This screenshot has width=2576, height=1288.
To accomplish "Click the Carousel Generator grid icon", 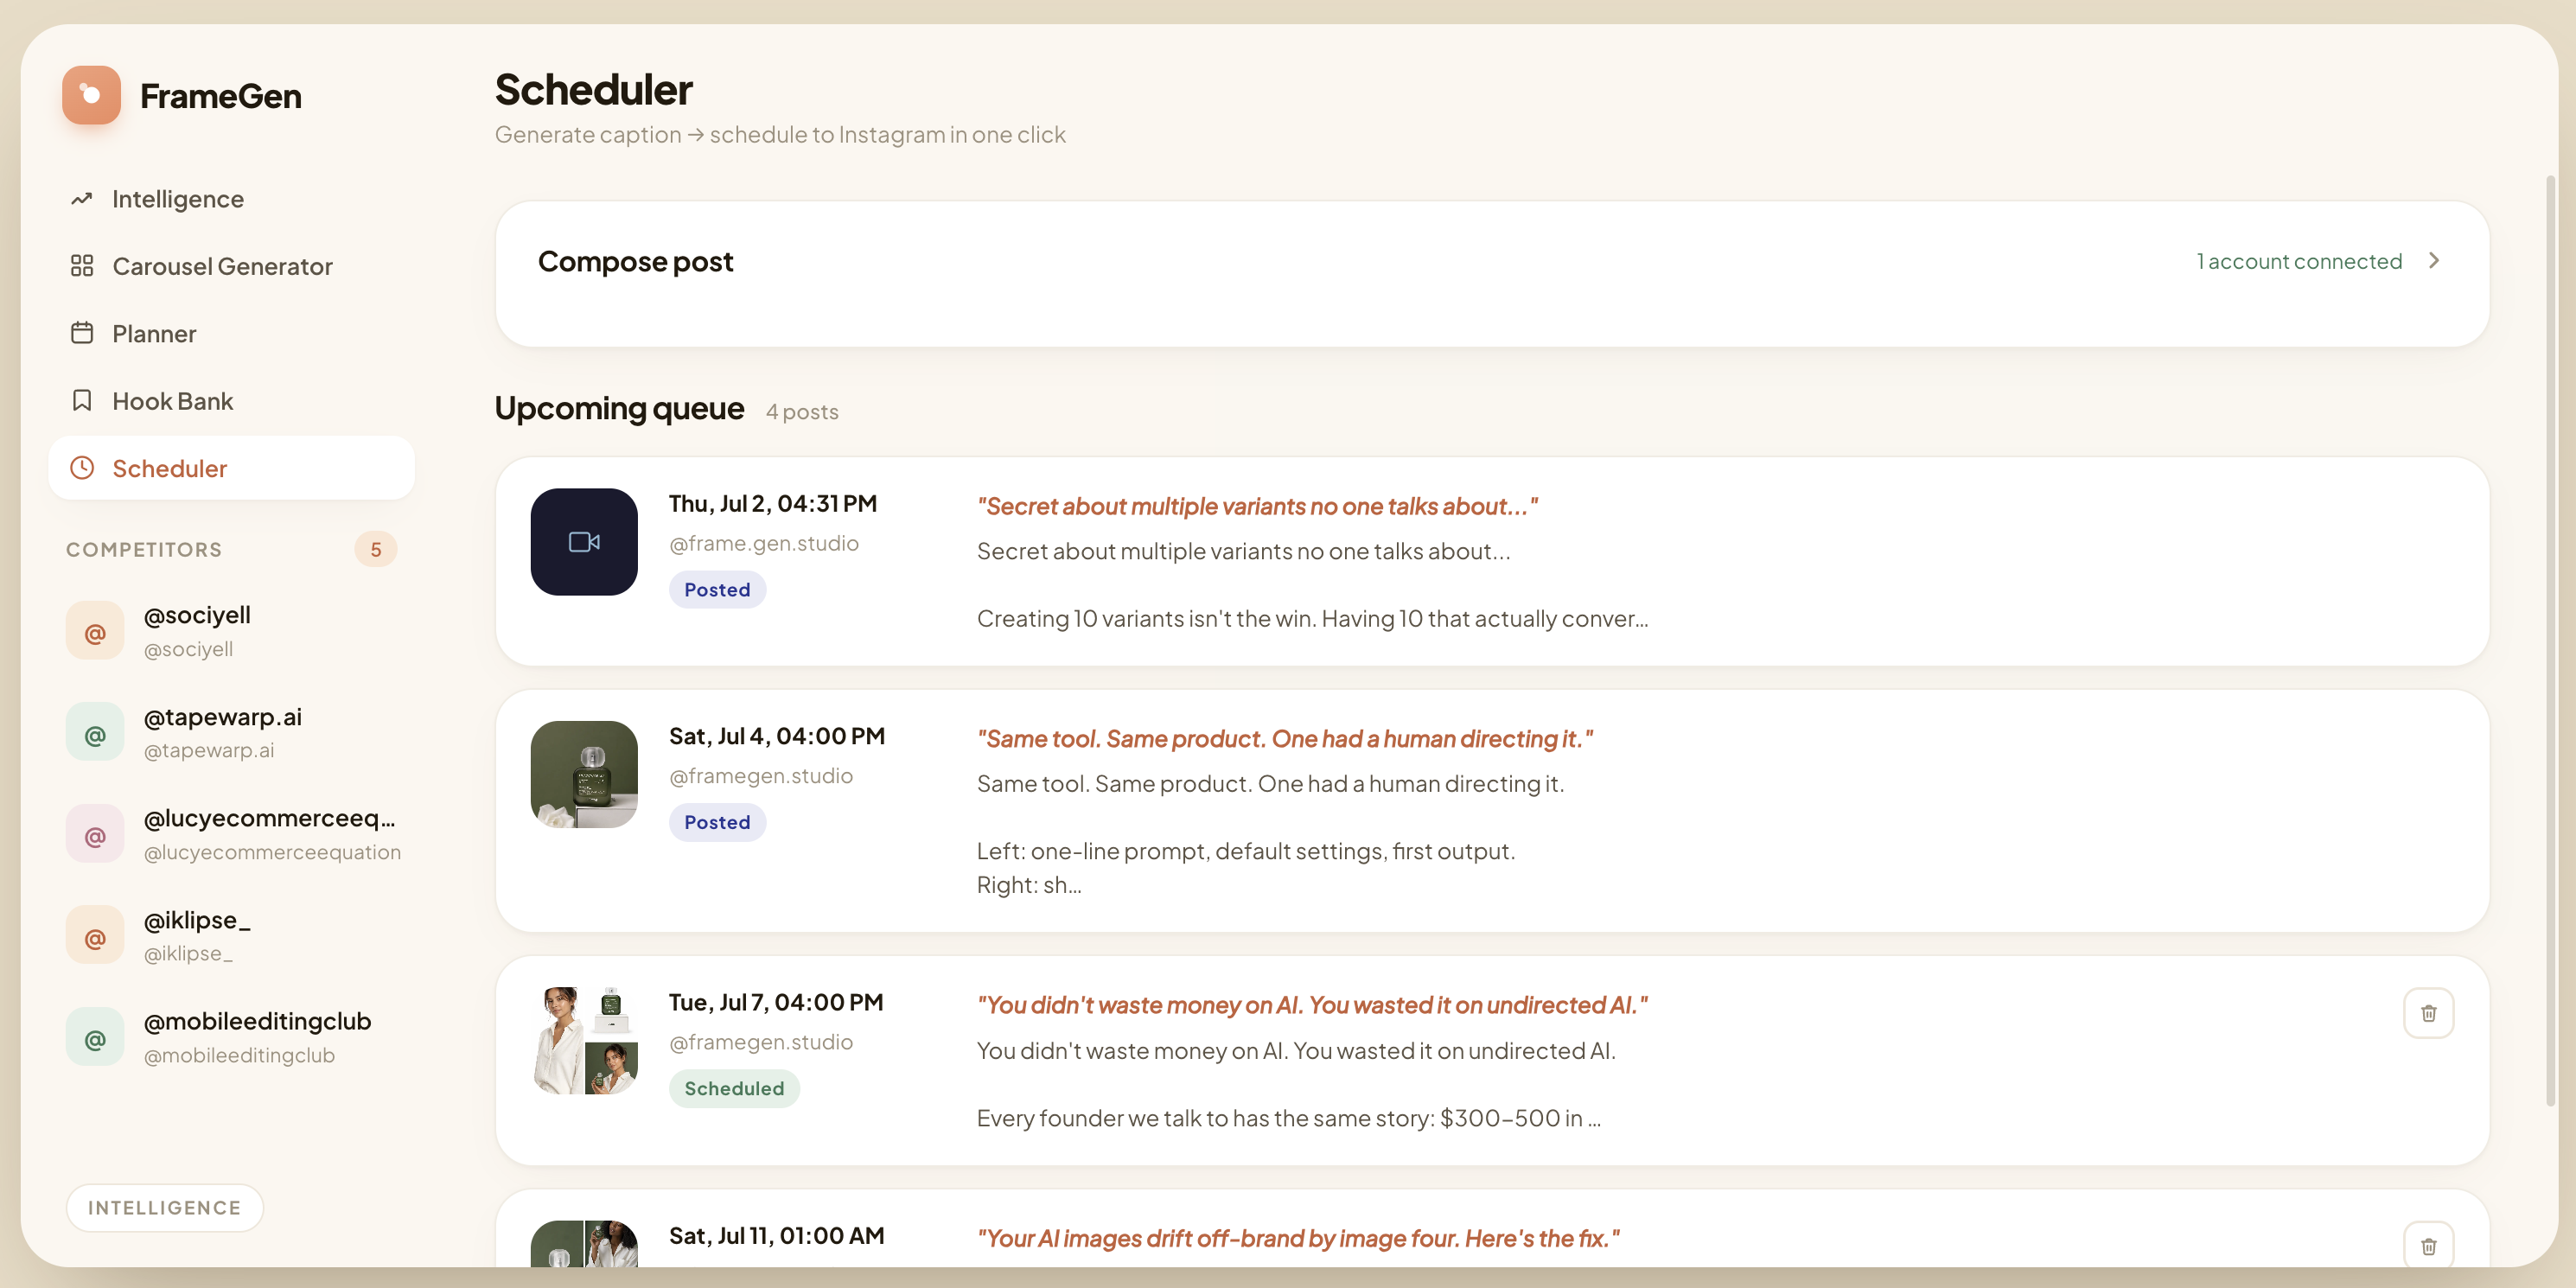I will click(x=82, y=266).
